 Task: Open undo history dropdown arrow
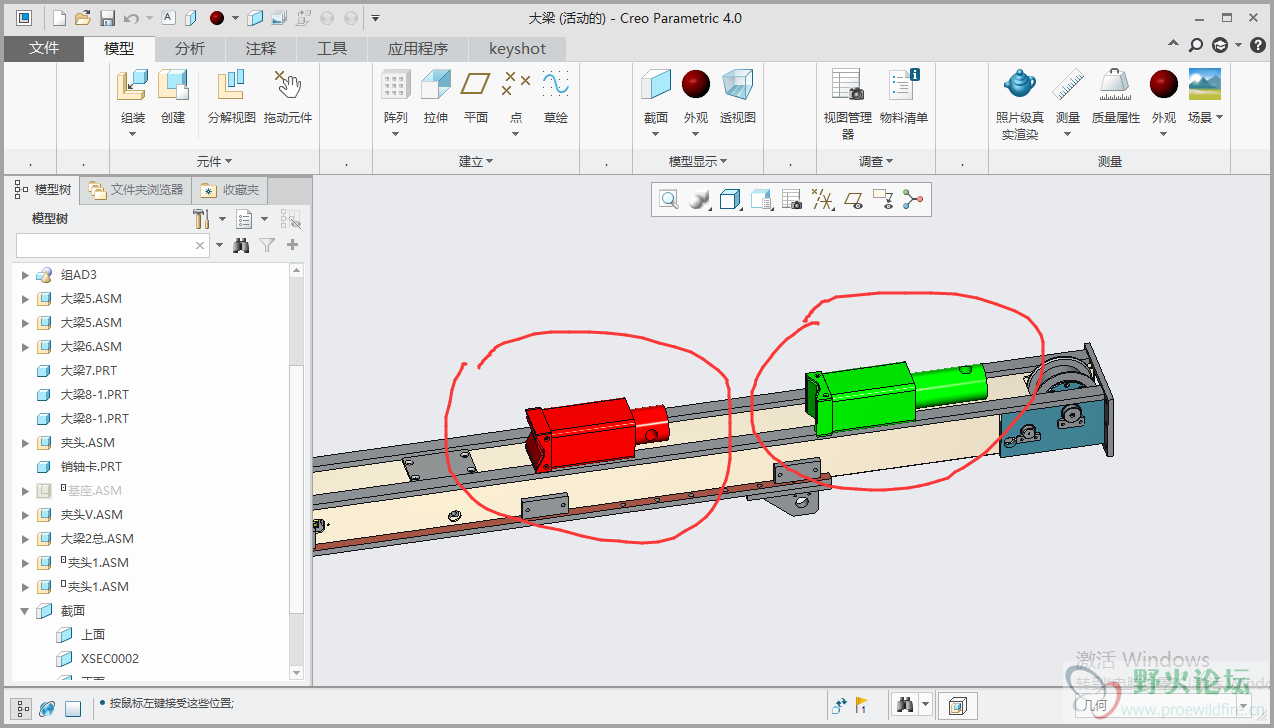click(x=149, y=18)
